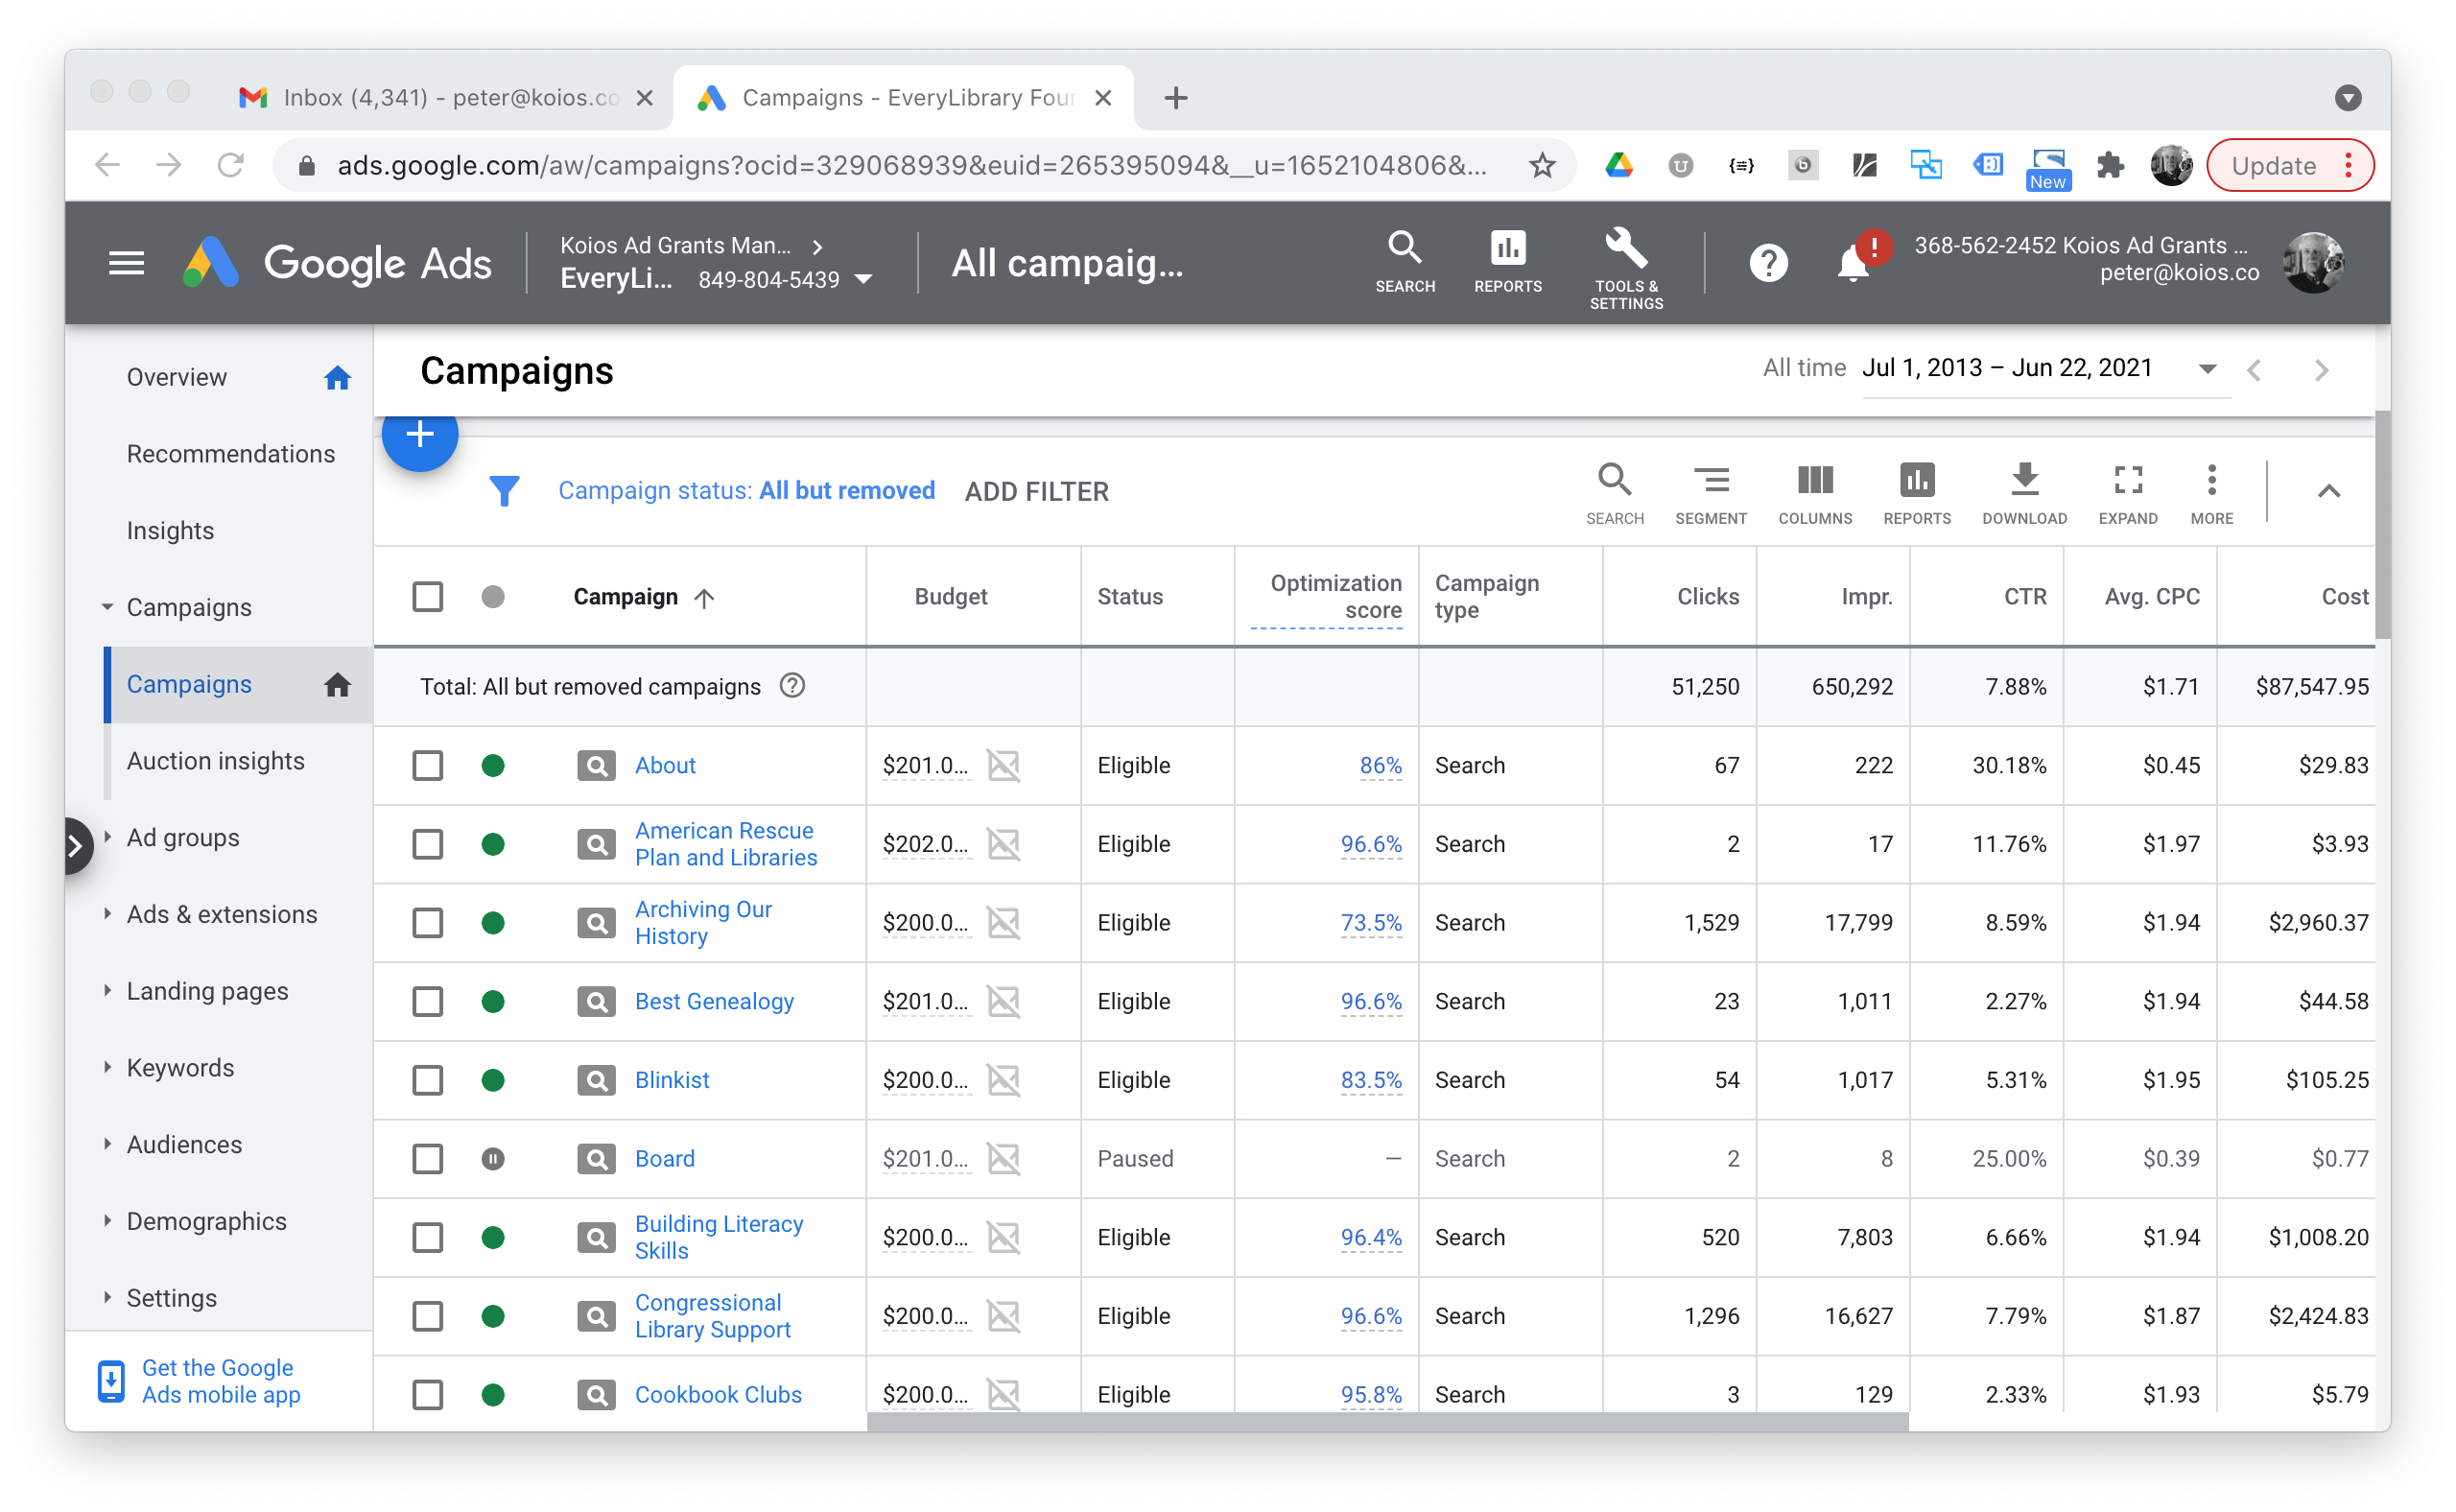
Task: Open the account switcher dropdown arrow
Action: pyautogui.click(x=864, y=280)
